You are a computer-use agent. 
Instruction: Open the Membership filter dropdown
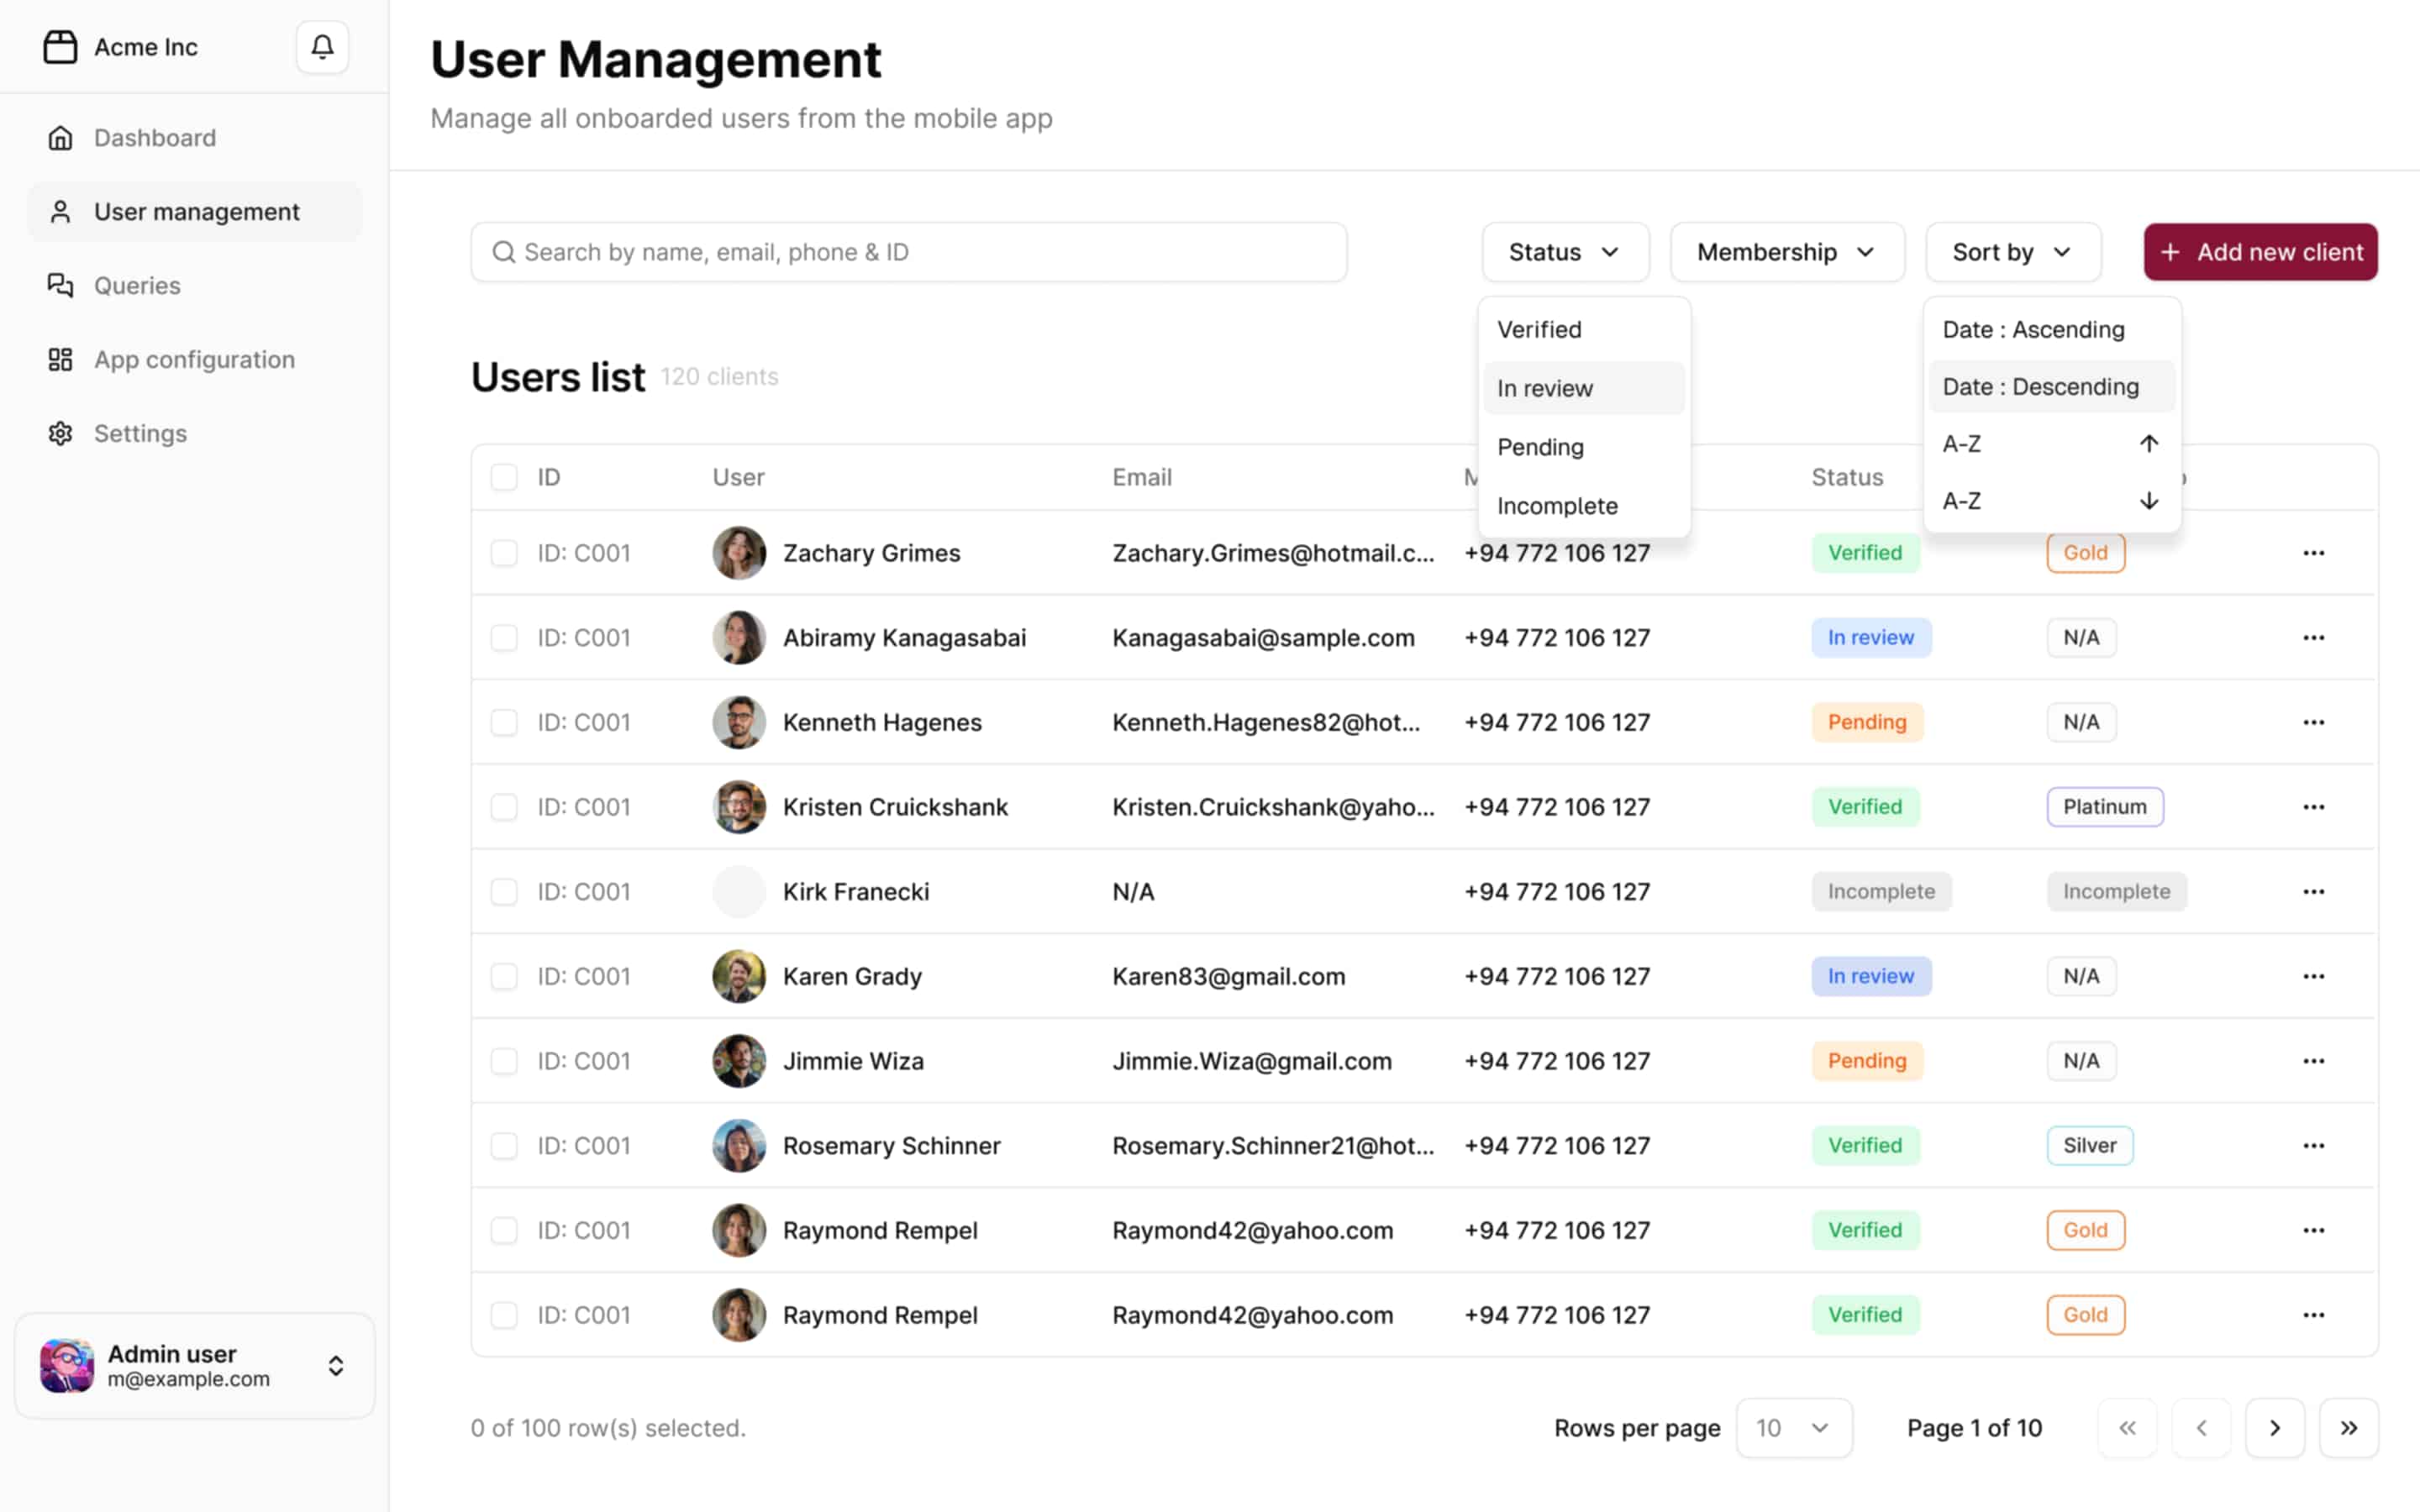tap(1786, 251)
